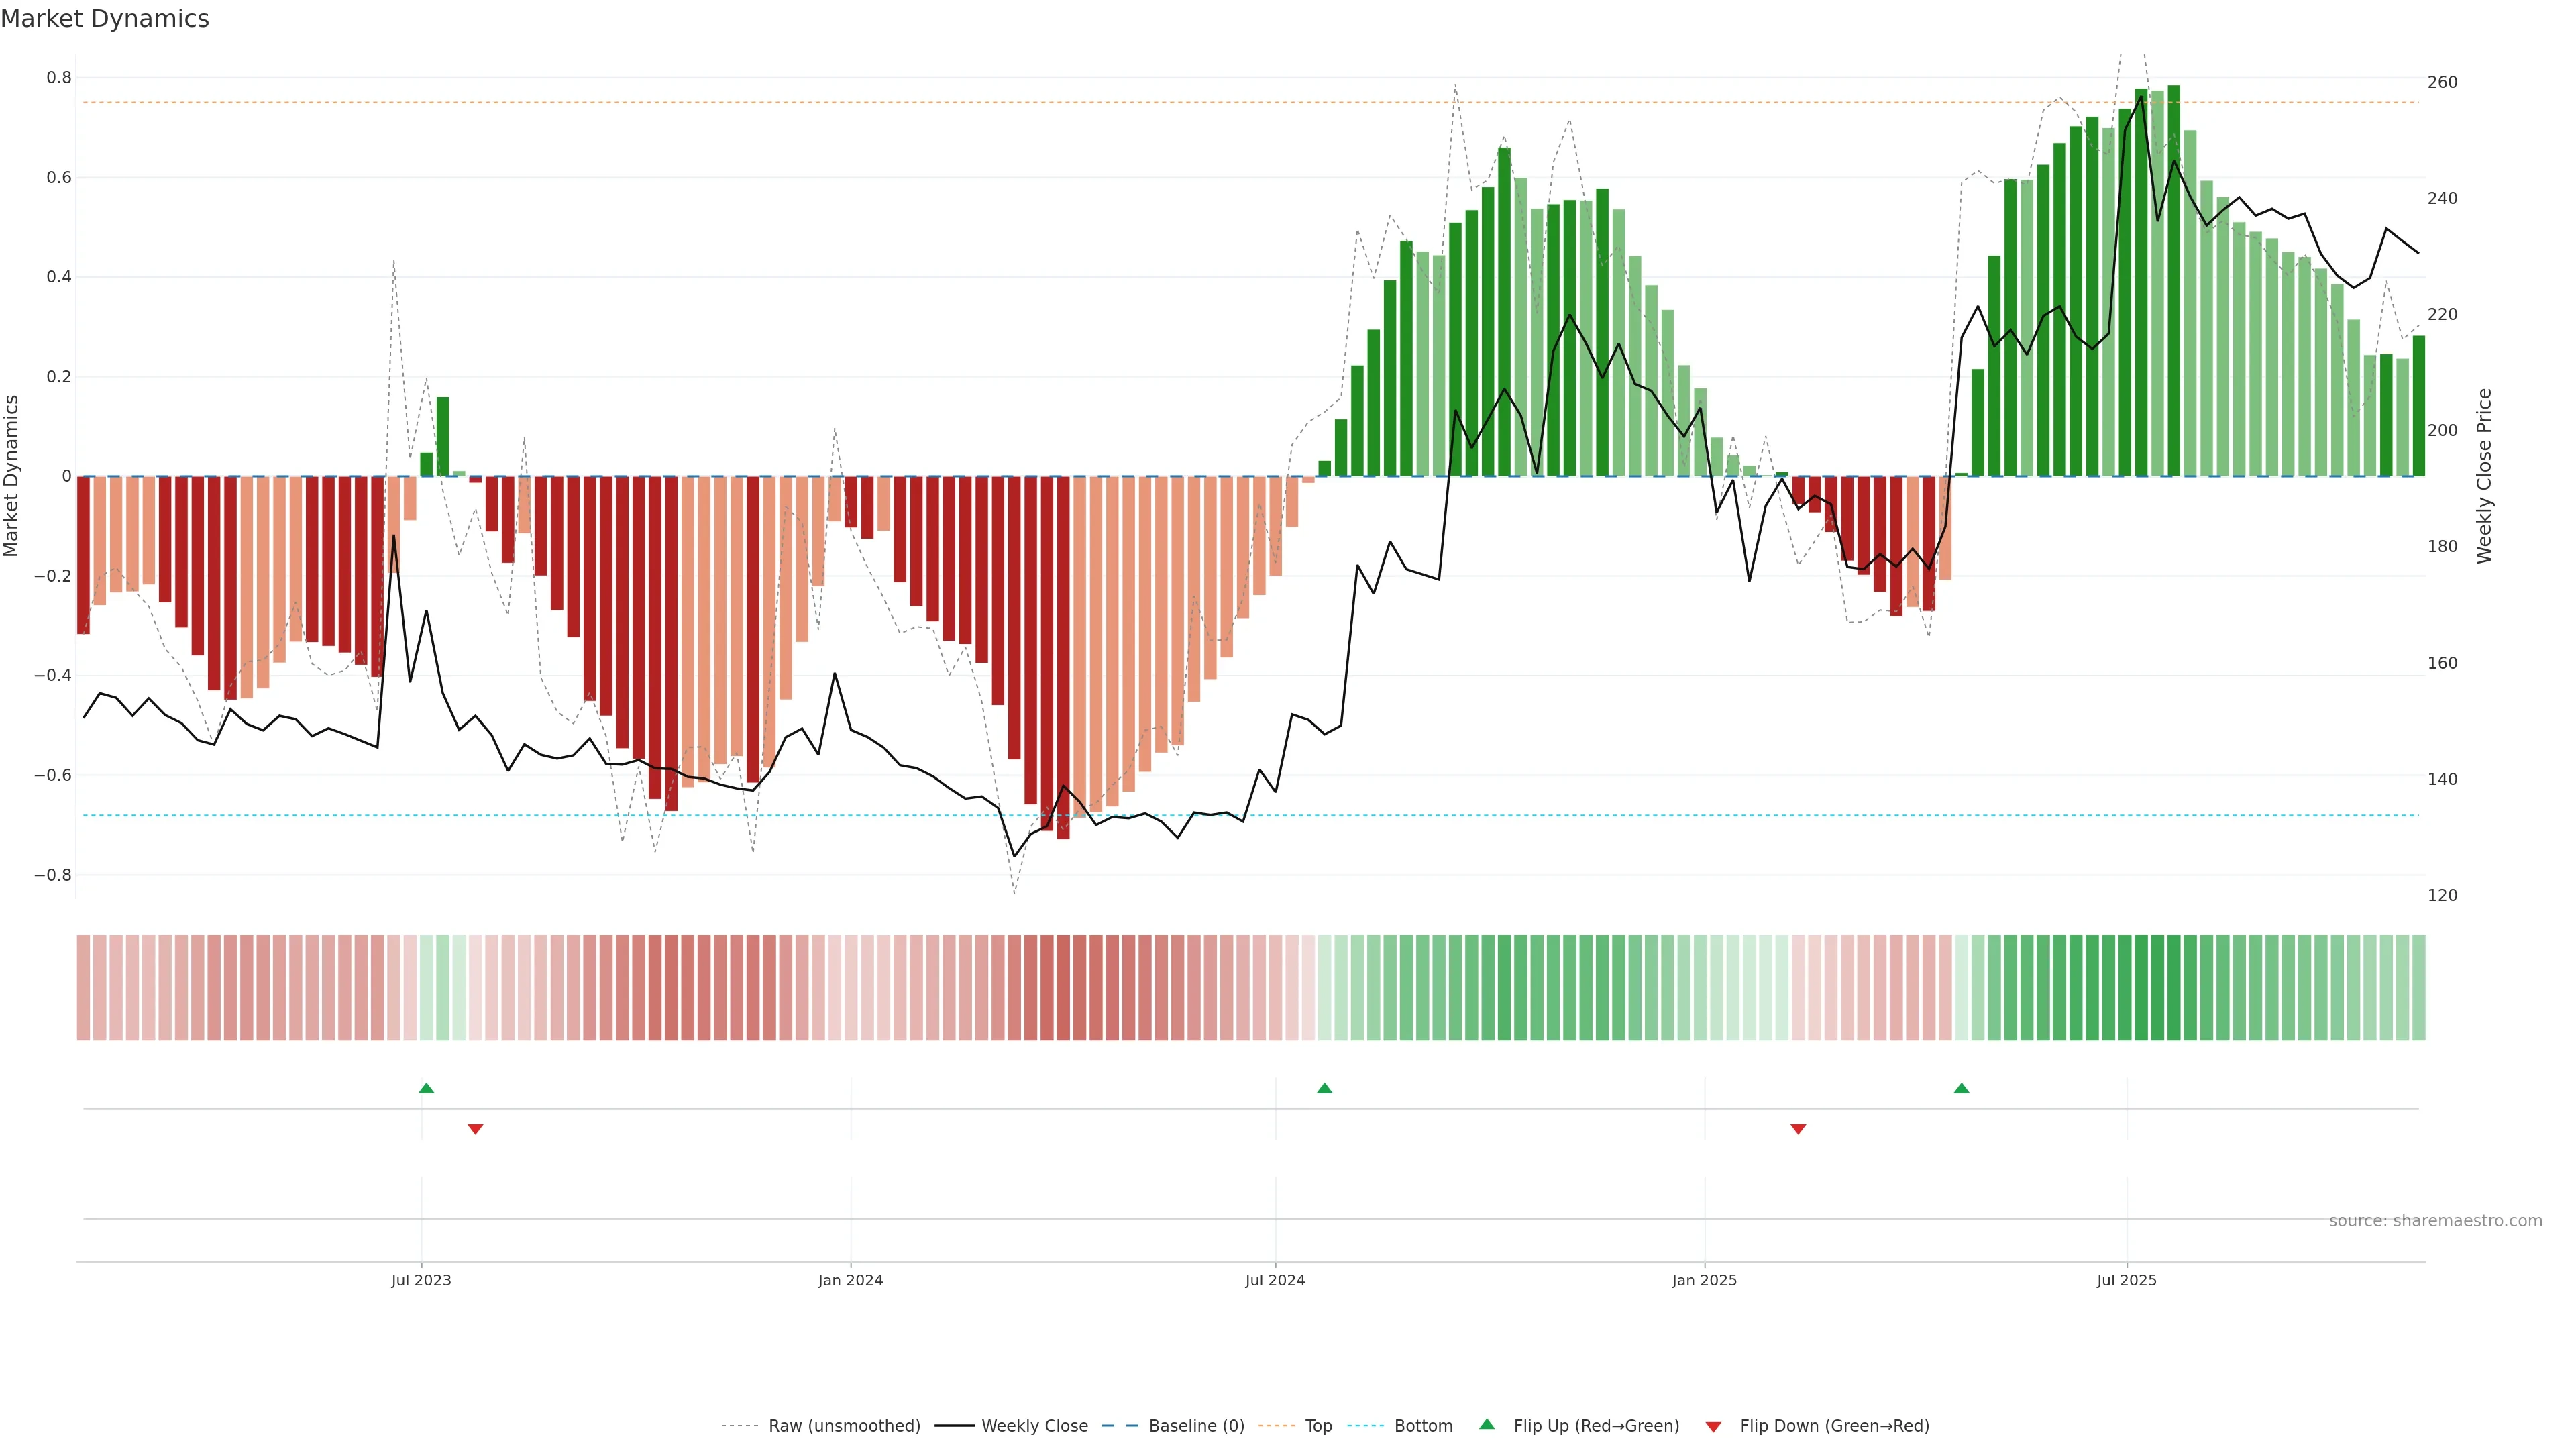Click the green flip-up triangle near Jul 2023
2576x1449 pixels.
pos(426,1088)
